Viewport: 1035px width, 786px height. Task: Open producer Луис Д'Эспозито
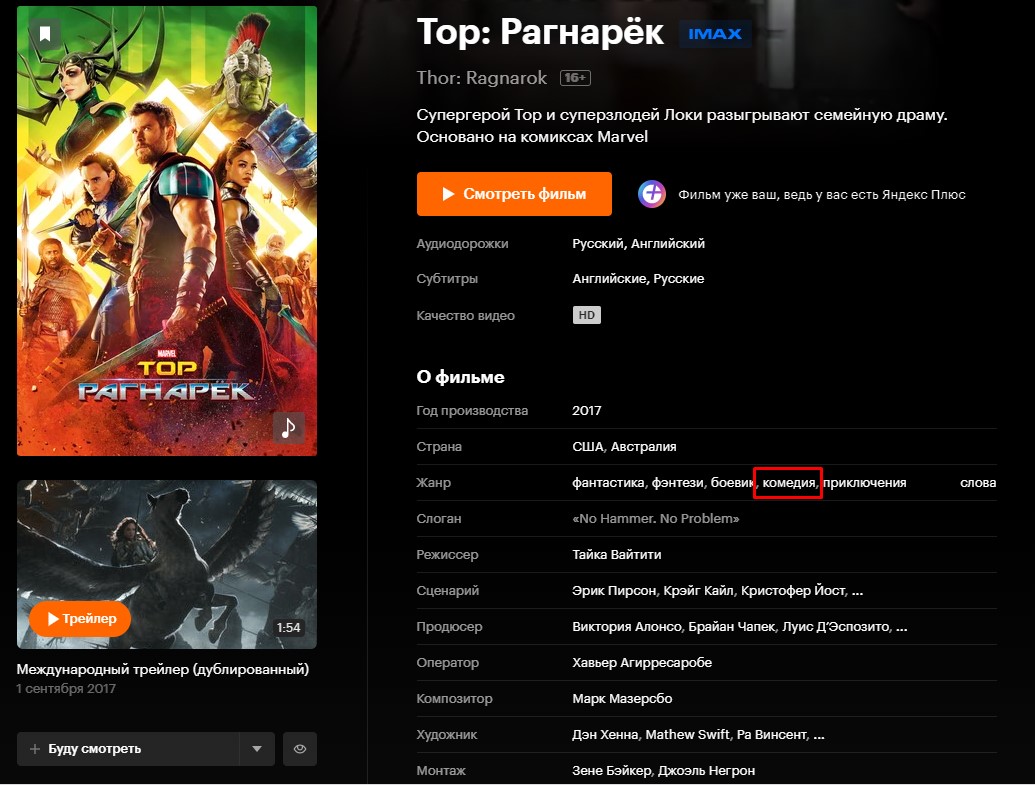coord(836,626)
